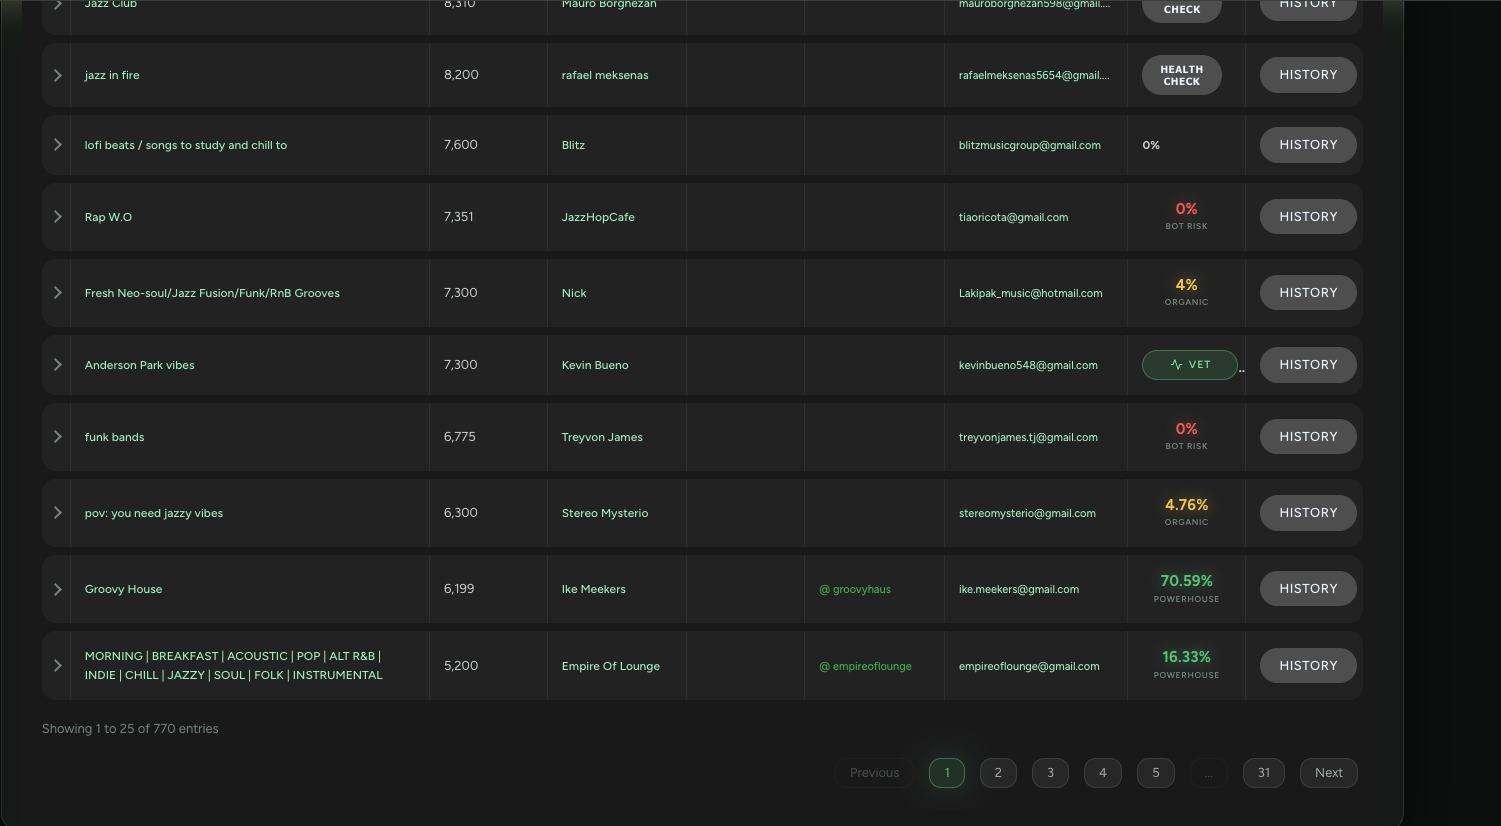1501x826 pixels.
Task: Click email empireoflounge@gmail.com
Action: 1029,666
